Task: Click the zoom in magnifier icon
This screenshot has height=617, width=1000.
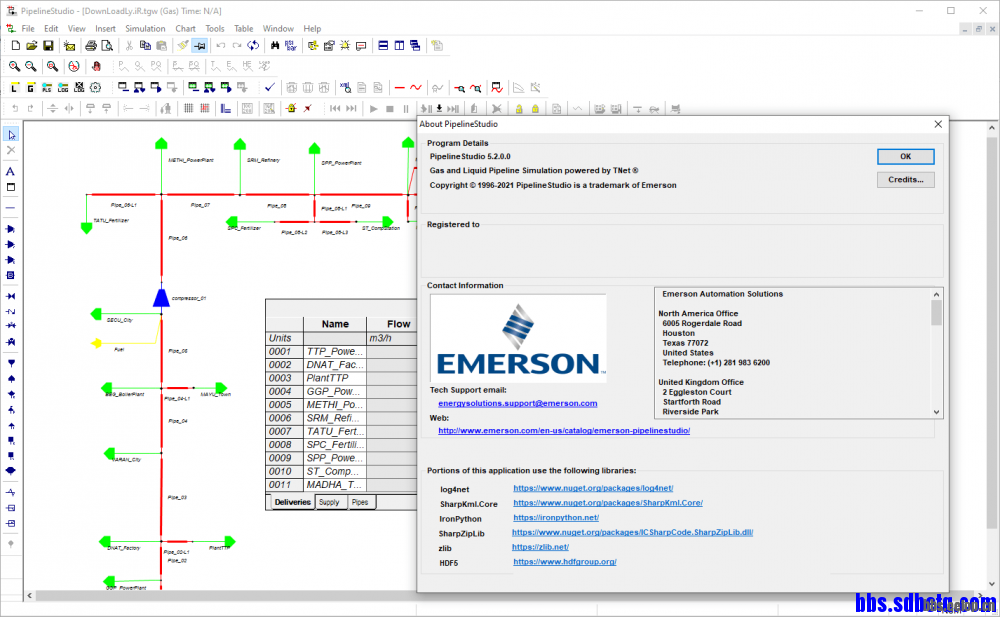Action: click(14, 66)
